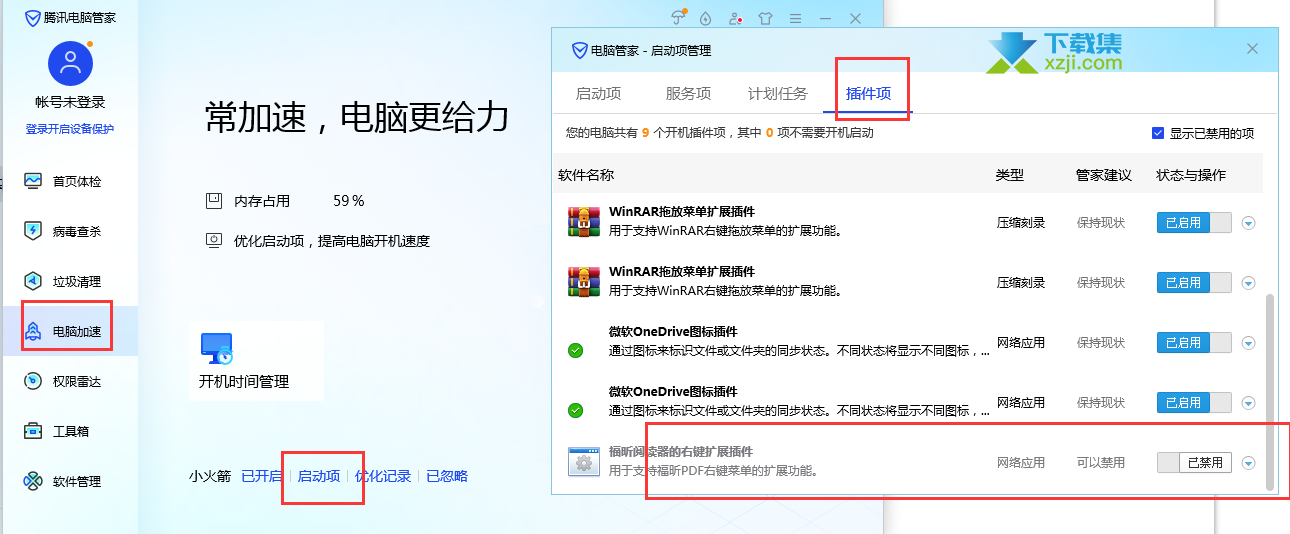Switch to the 插件项 tab
This screenshot has height=534, width=1290.
(x=868, y=94)
